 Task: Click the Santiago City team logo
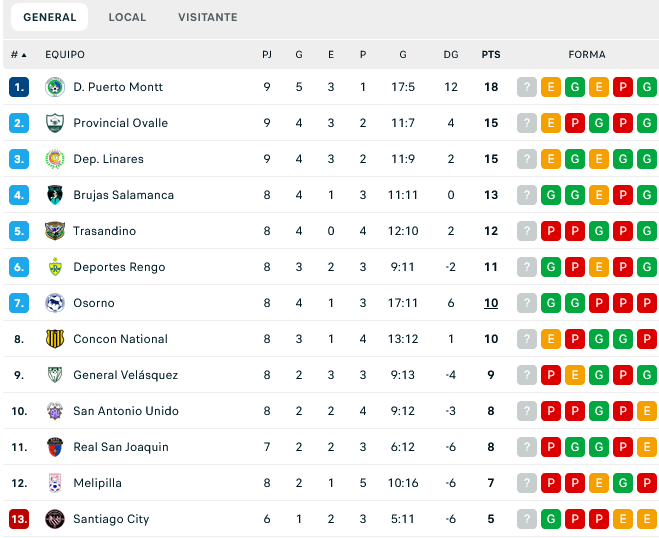(55, 519)
